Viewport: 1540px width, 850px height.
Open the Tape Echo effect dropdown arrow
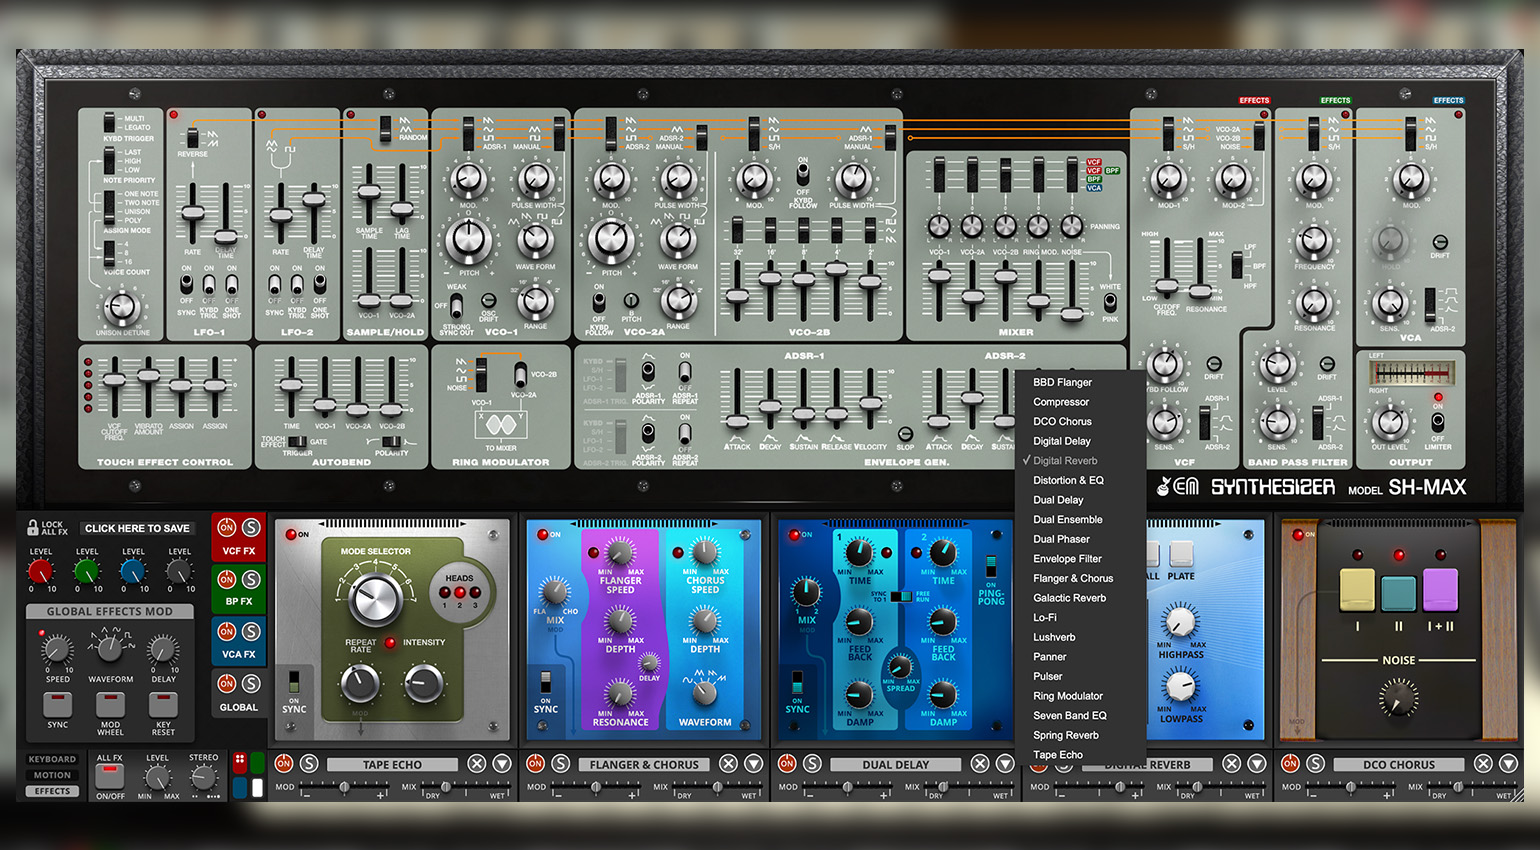tap(502, 764)
